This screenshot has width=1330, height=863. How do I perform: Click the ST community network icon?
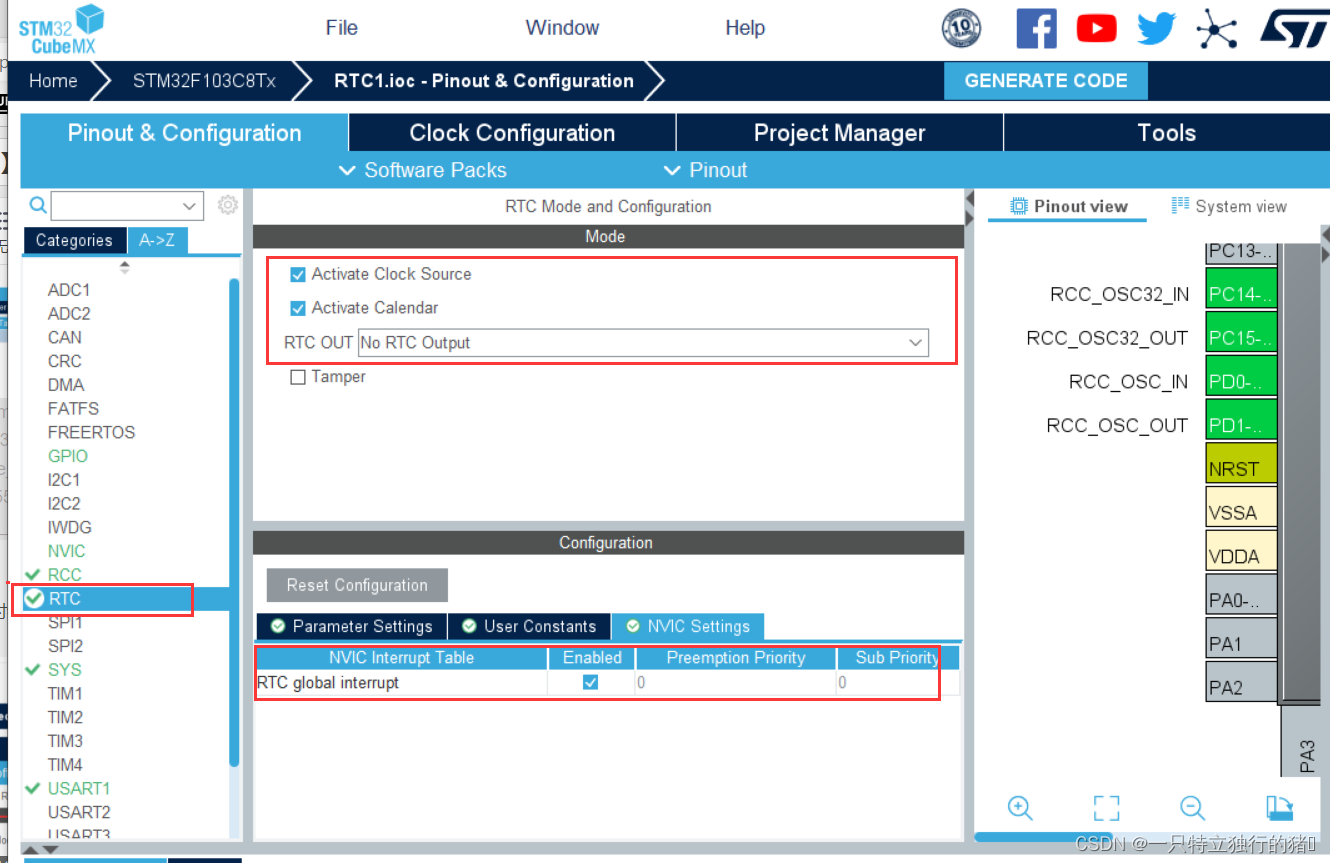[1216, 28]
